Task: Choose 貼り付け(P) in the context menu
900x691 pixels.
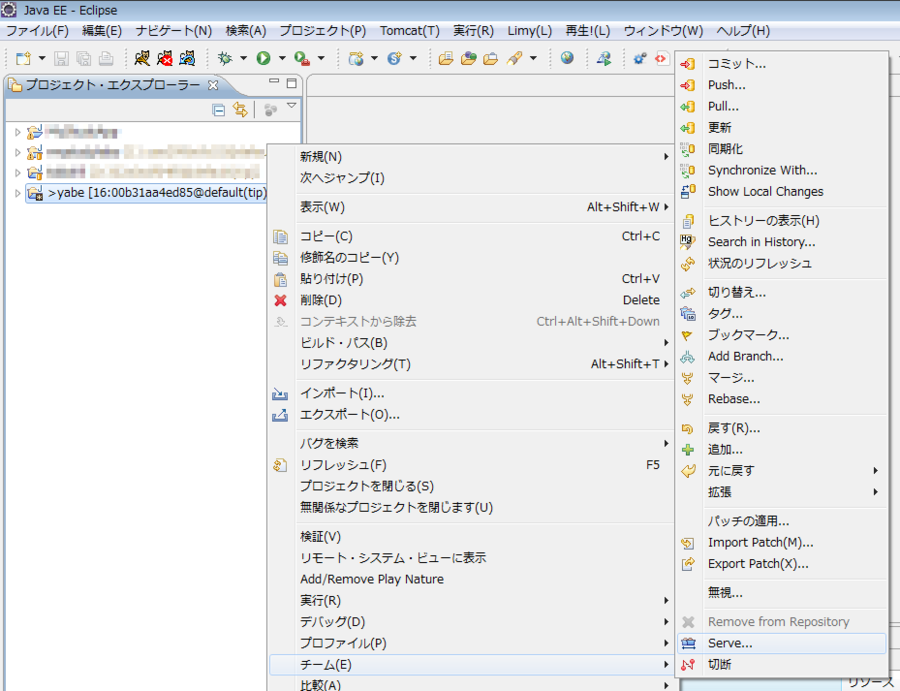Action: [471, 279]
